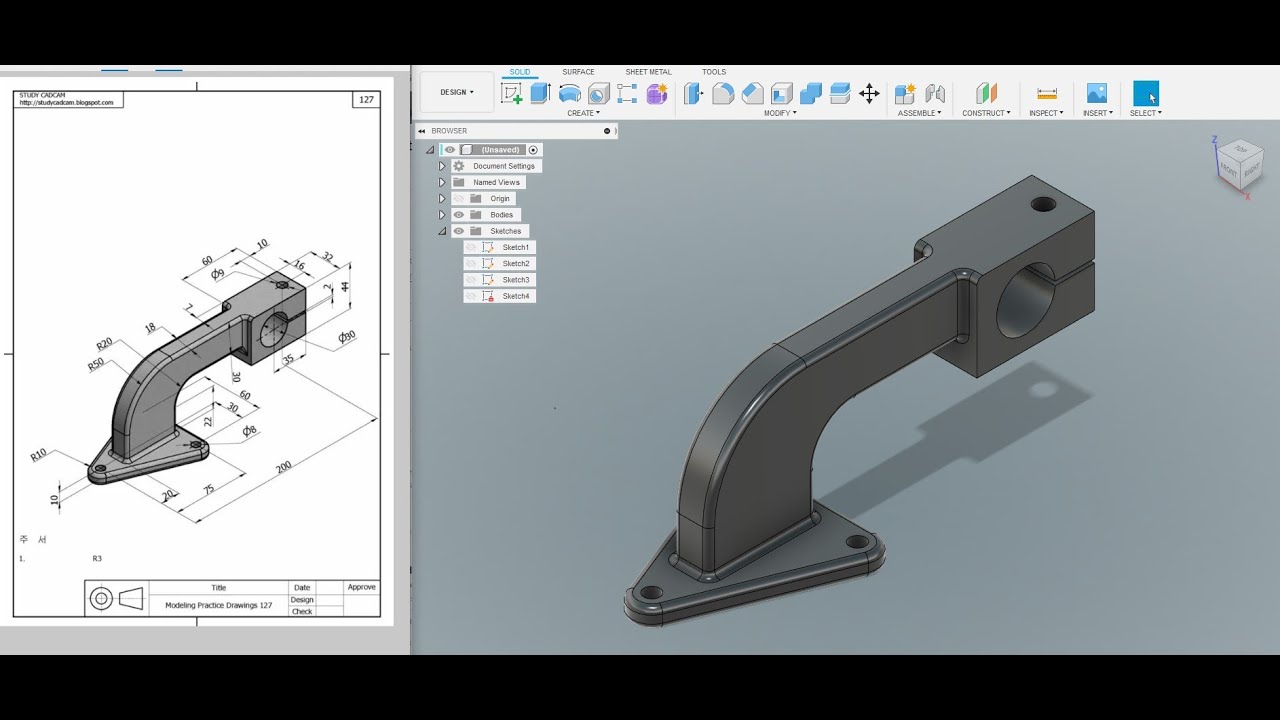Select the Revolve tool
The width and height of the screenshot is (1280, 720).
(570, 94)
